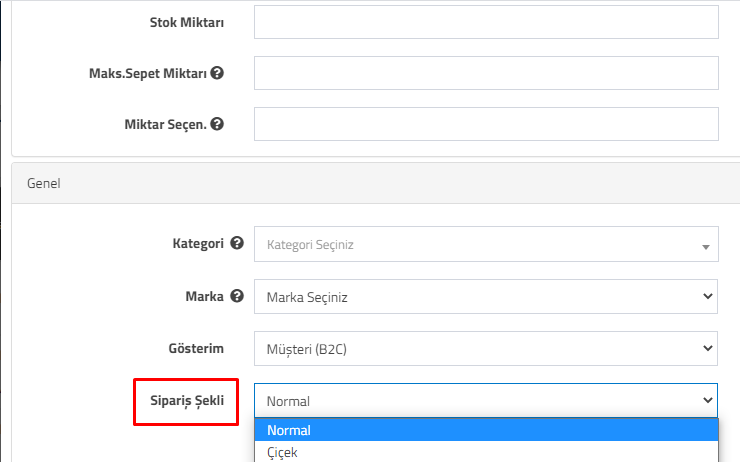Click the Kategori label text

[198, 244]
